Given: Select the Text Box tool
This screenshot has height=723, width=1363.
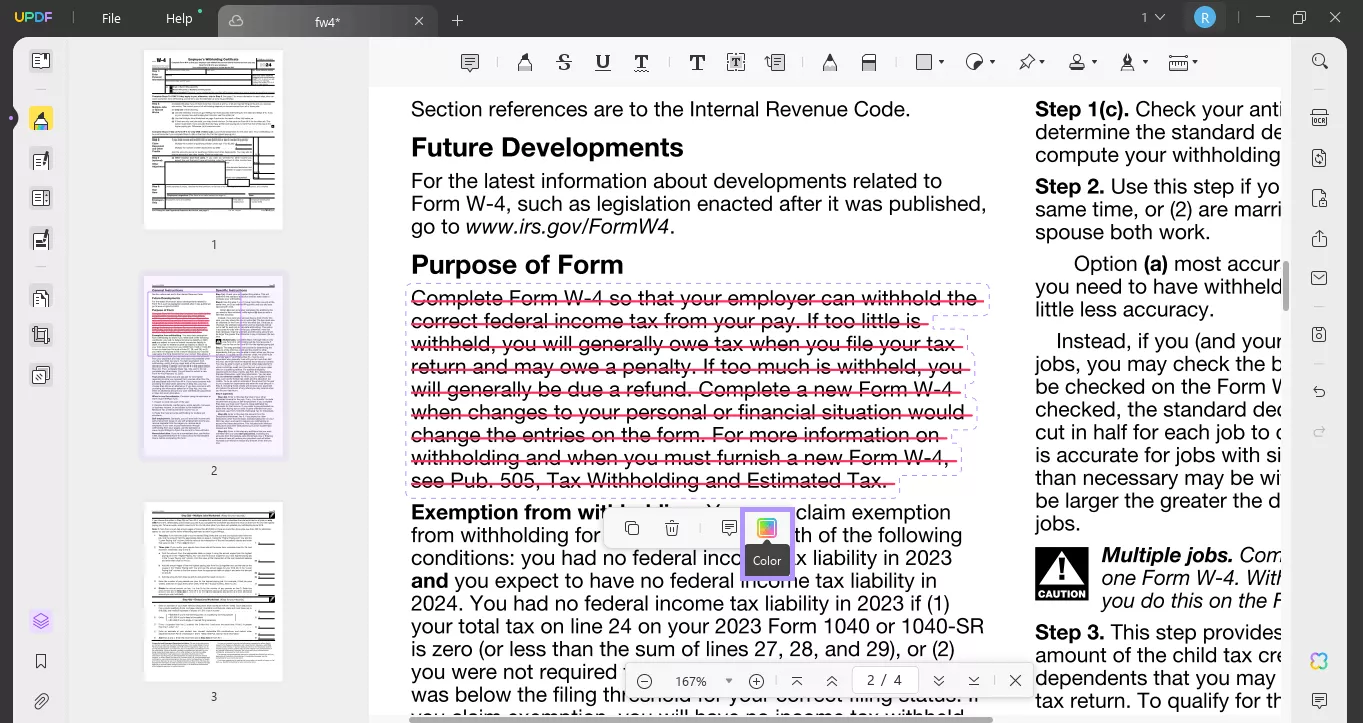Looking at the screenshot, I should click(736, 62).
